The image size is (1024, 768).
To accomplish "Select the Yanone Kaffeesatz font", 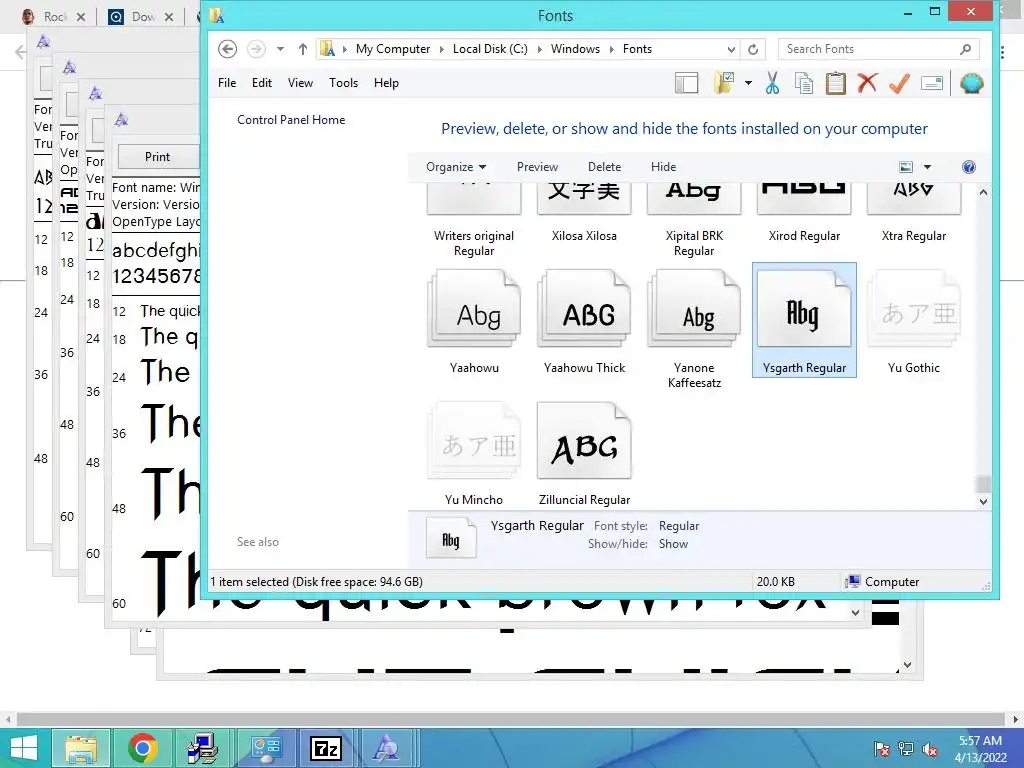I will point(694,328).
